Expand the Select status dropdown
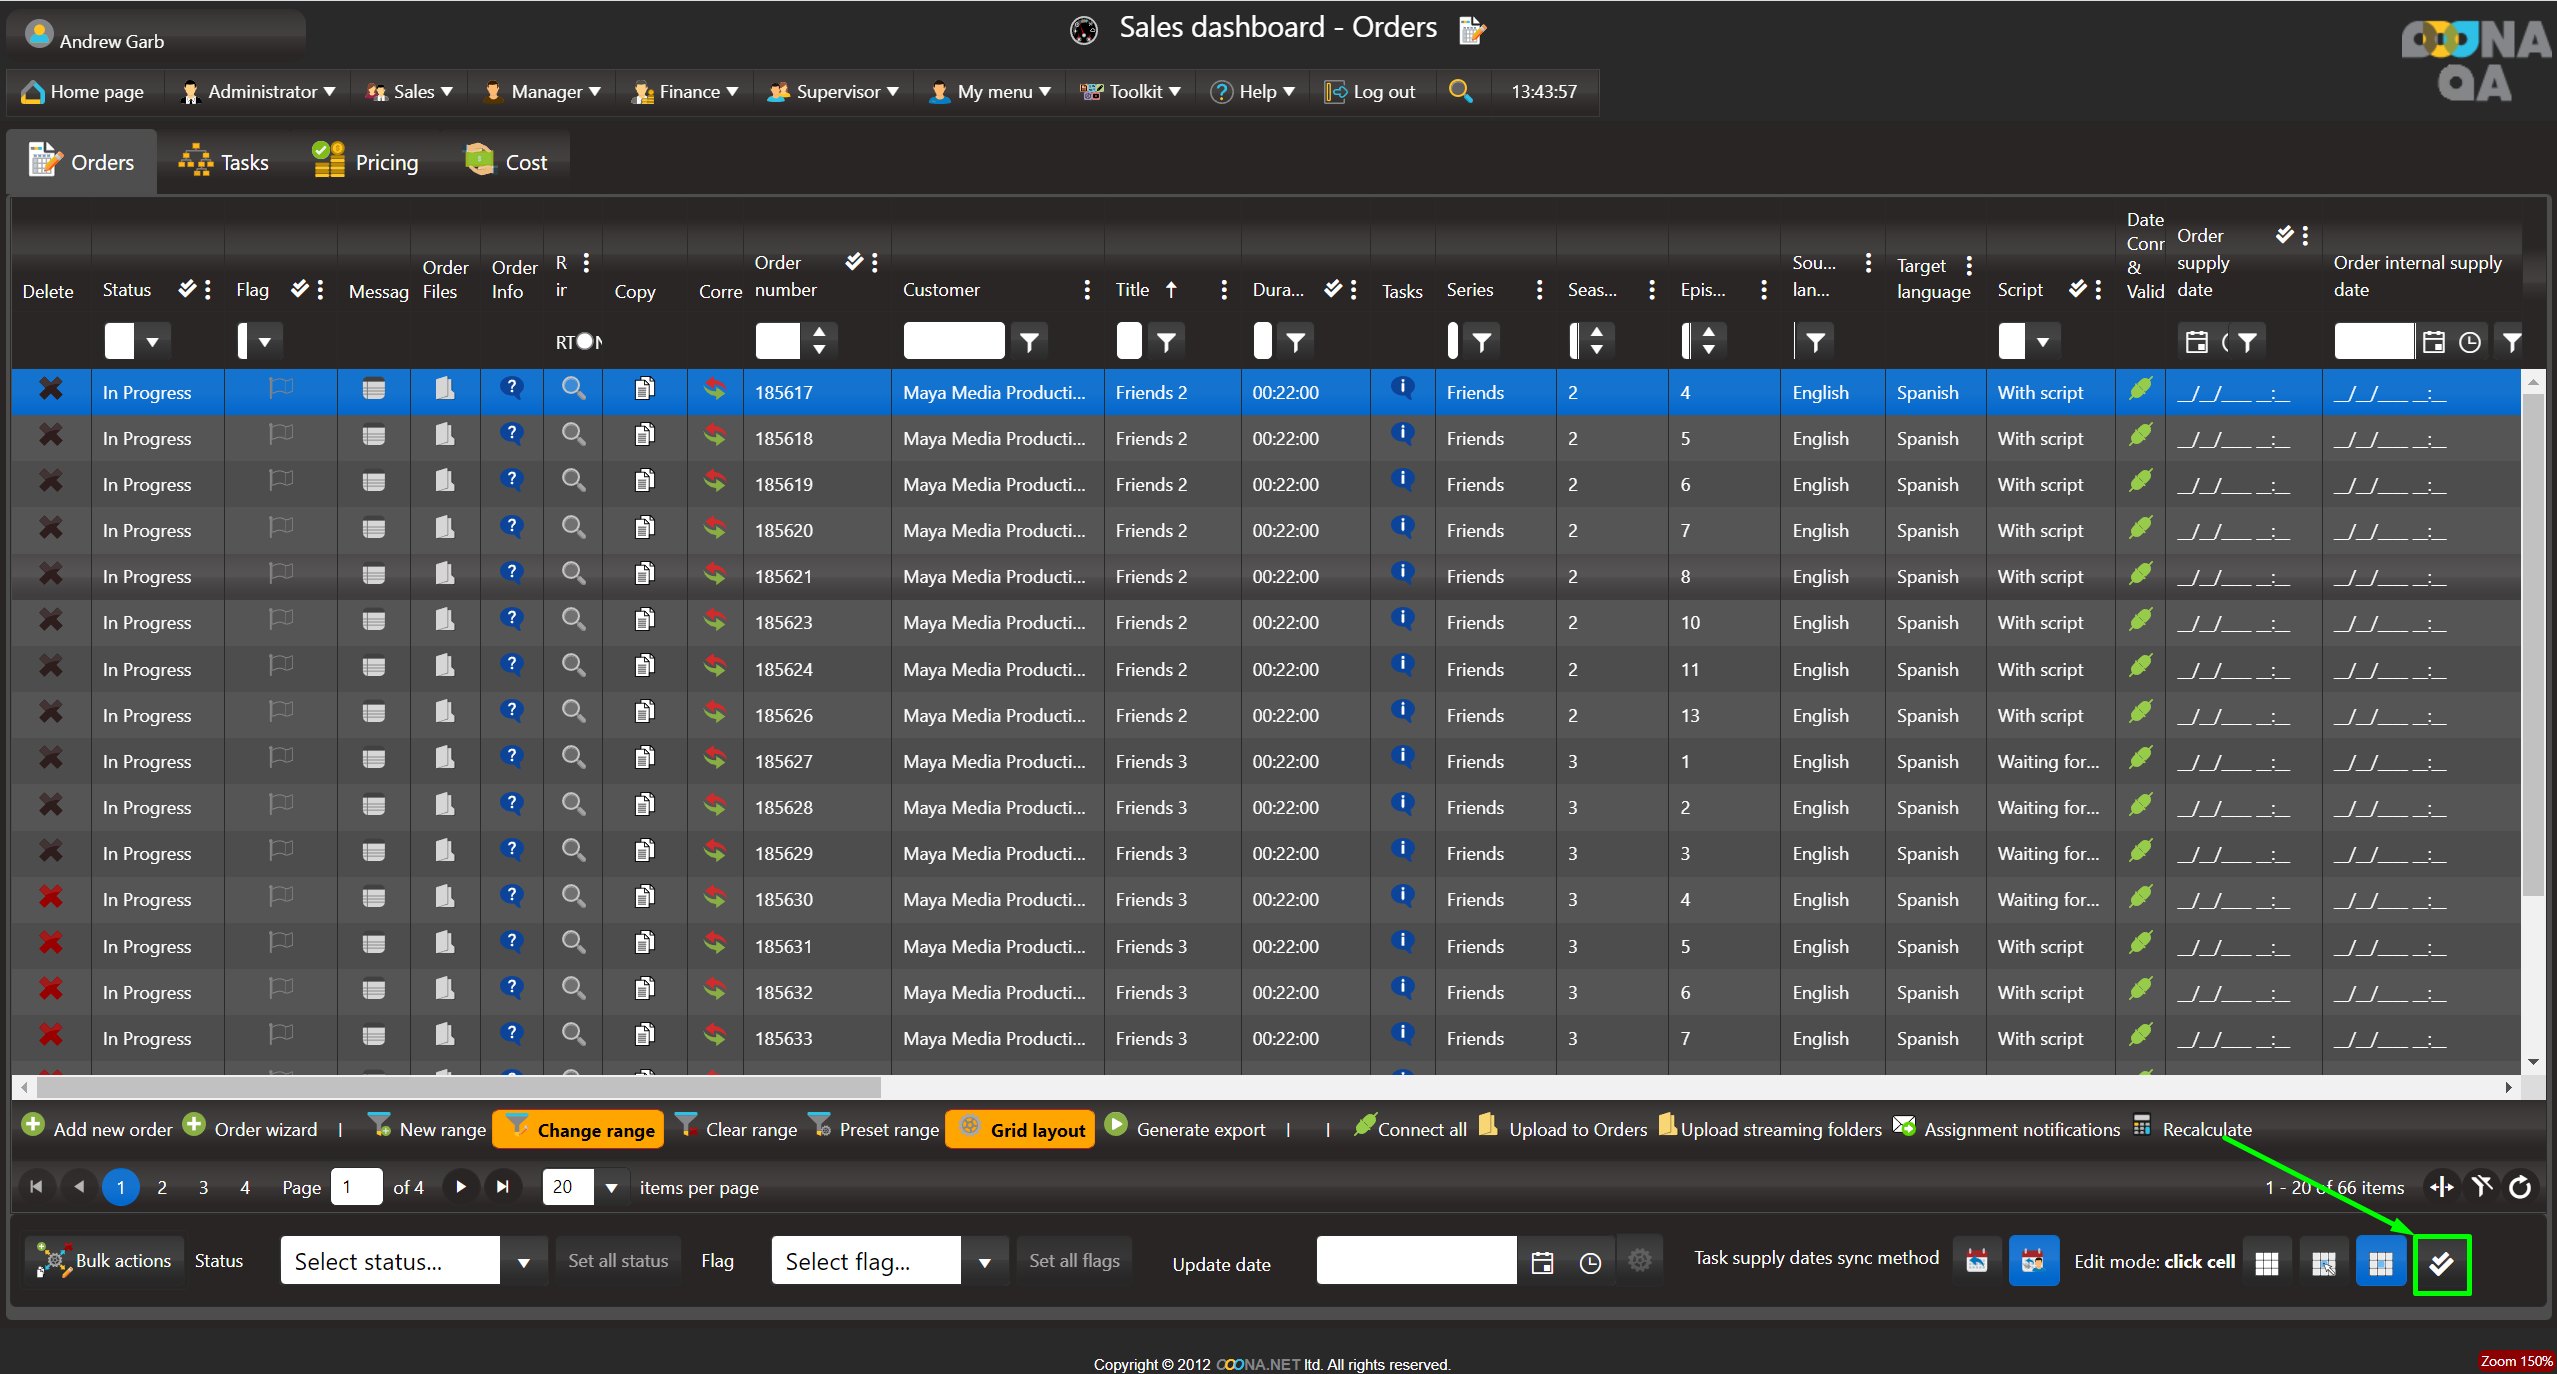The width and height of the screenshot is (2557, 1374). click(x=523, y=1262)
